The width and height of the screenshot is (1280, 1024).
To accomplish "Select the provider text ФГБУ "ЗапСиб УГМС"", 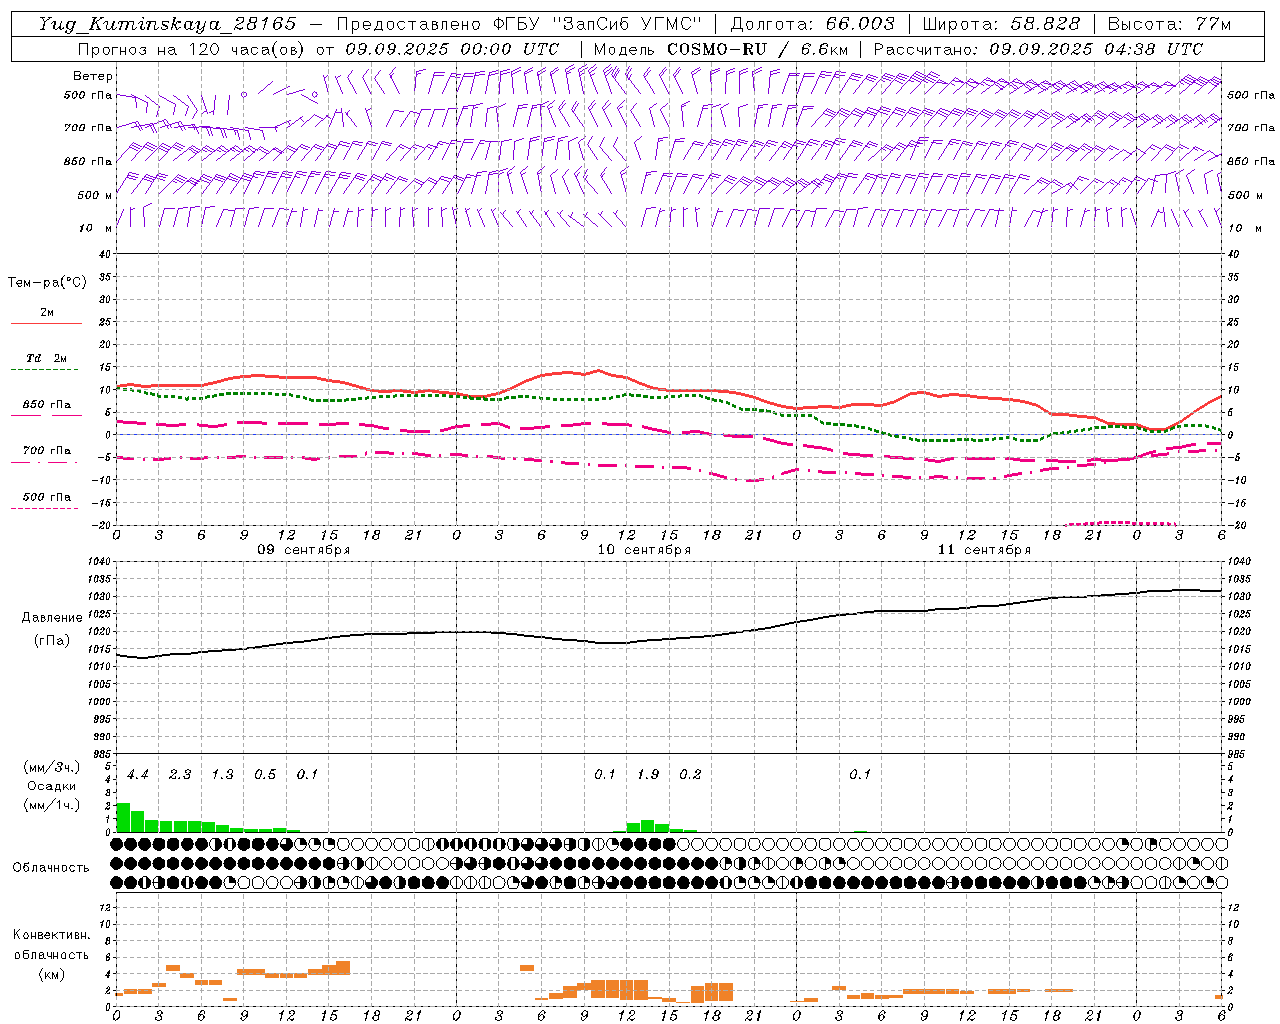I will (598, 24).
